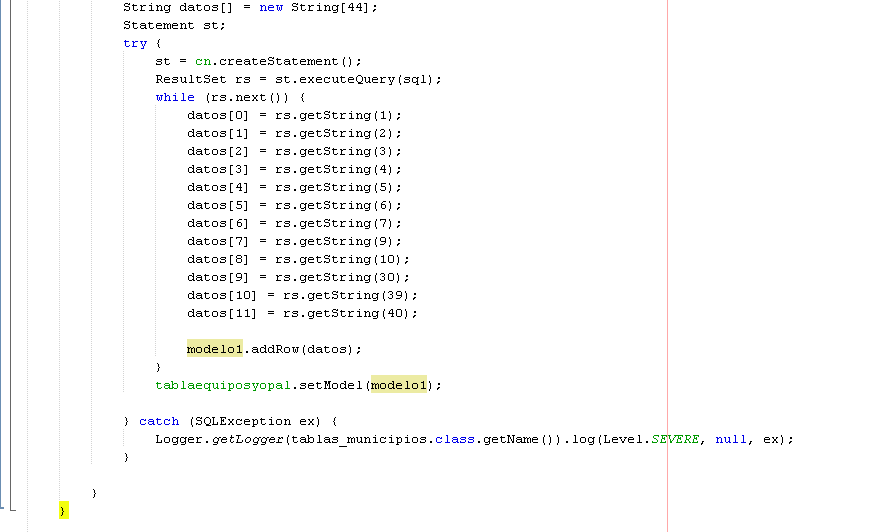The height and width of the screenshot is (532, 894).
Task: Click highlighted 'modelo1' inside setModel parentheses
Action: click(x=398, y=385)
